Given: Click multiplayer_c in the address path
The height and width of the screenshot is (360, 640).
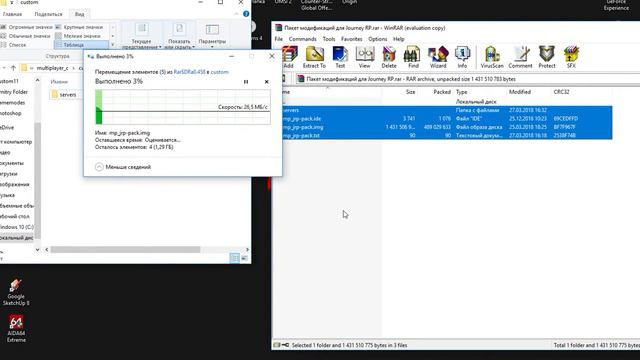Looking at the screenshot, I should tap(53, 68).
